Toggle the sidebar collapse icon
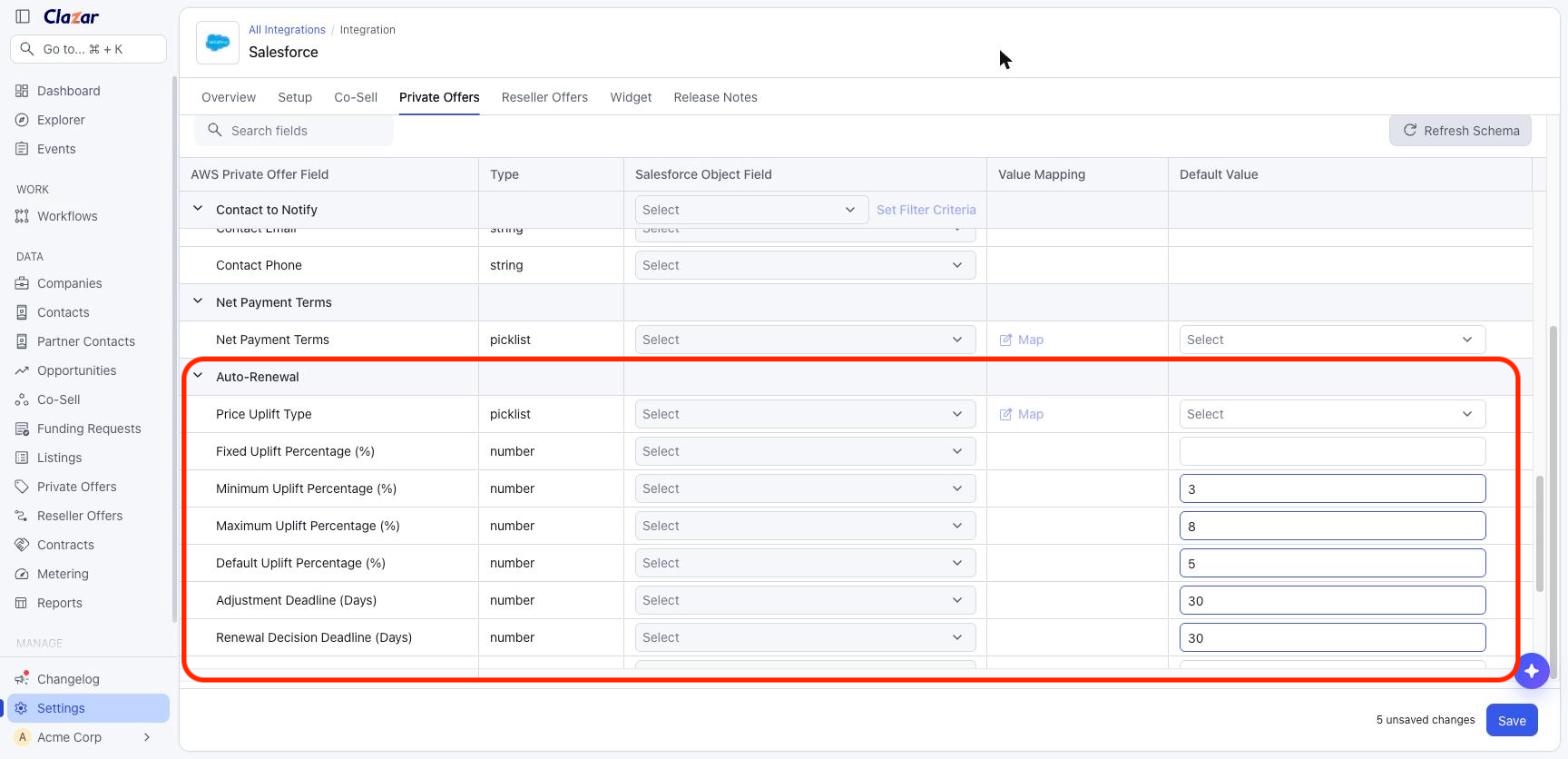This screenshot has width=1568, height=759. 22,17
